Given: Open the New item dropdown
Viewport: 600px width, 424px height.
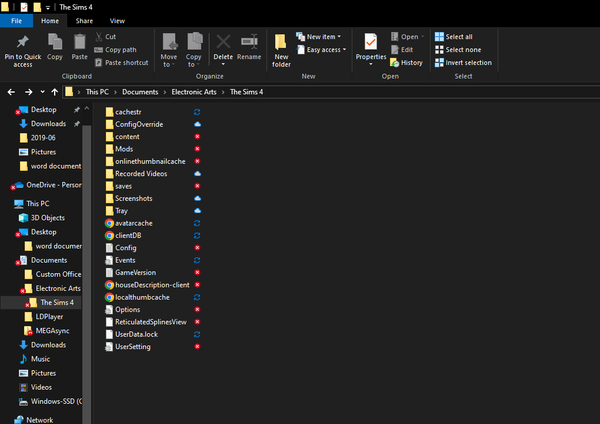Looking at the screenshot, I should pyautogui.click(x=318, y=37).
